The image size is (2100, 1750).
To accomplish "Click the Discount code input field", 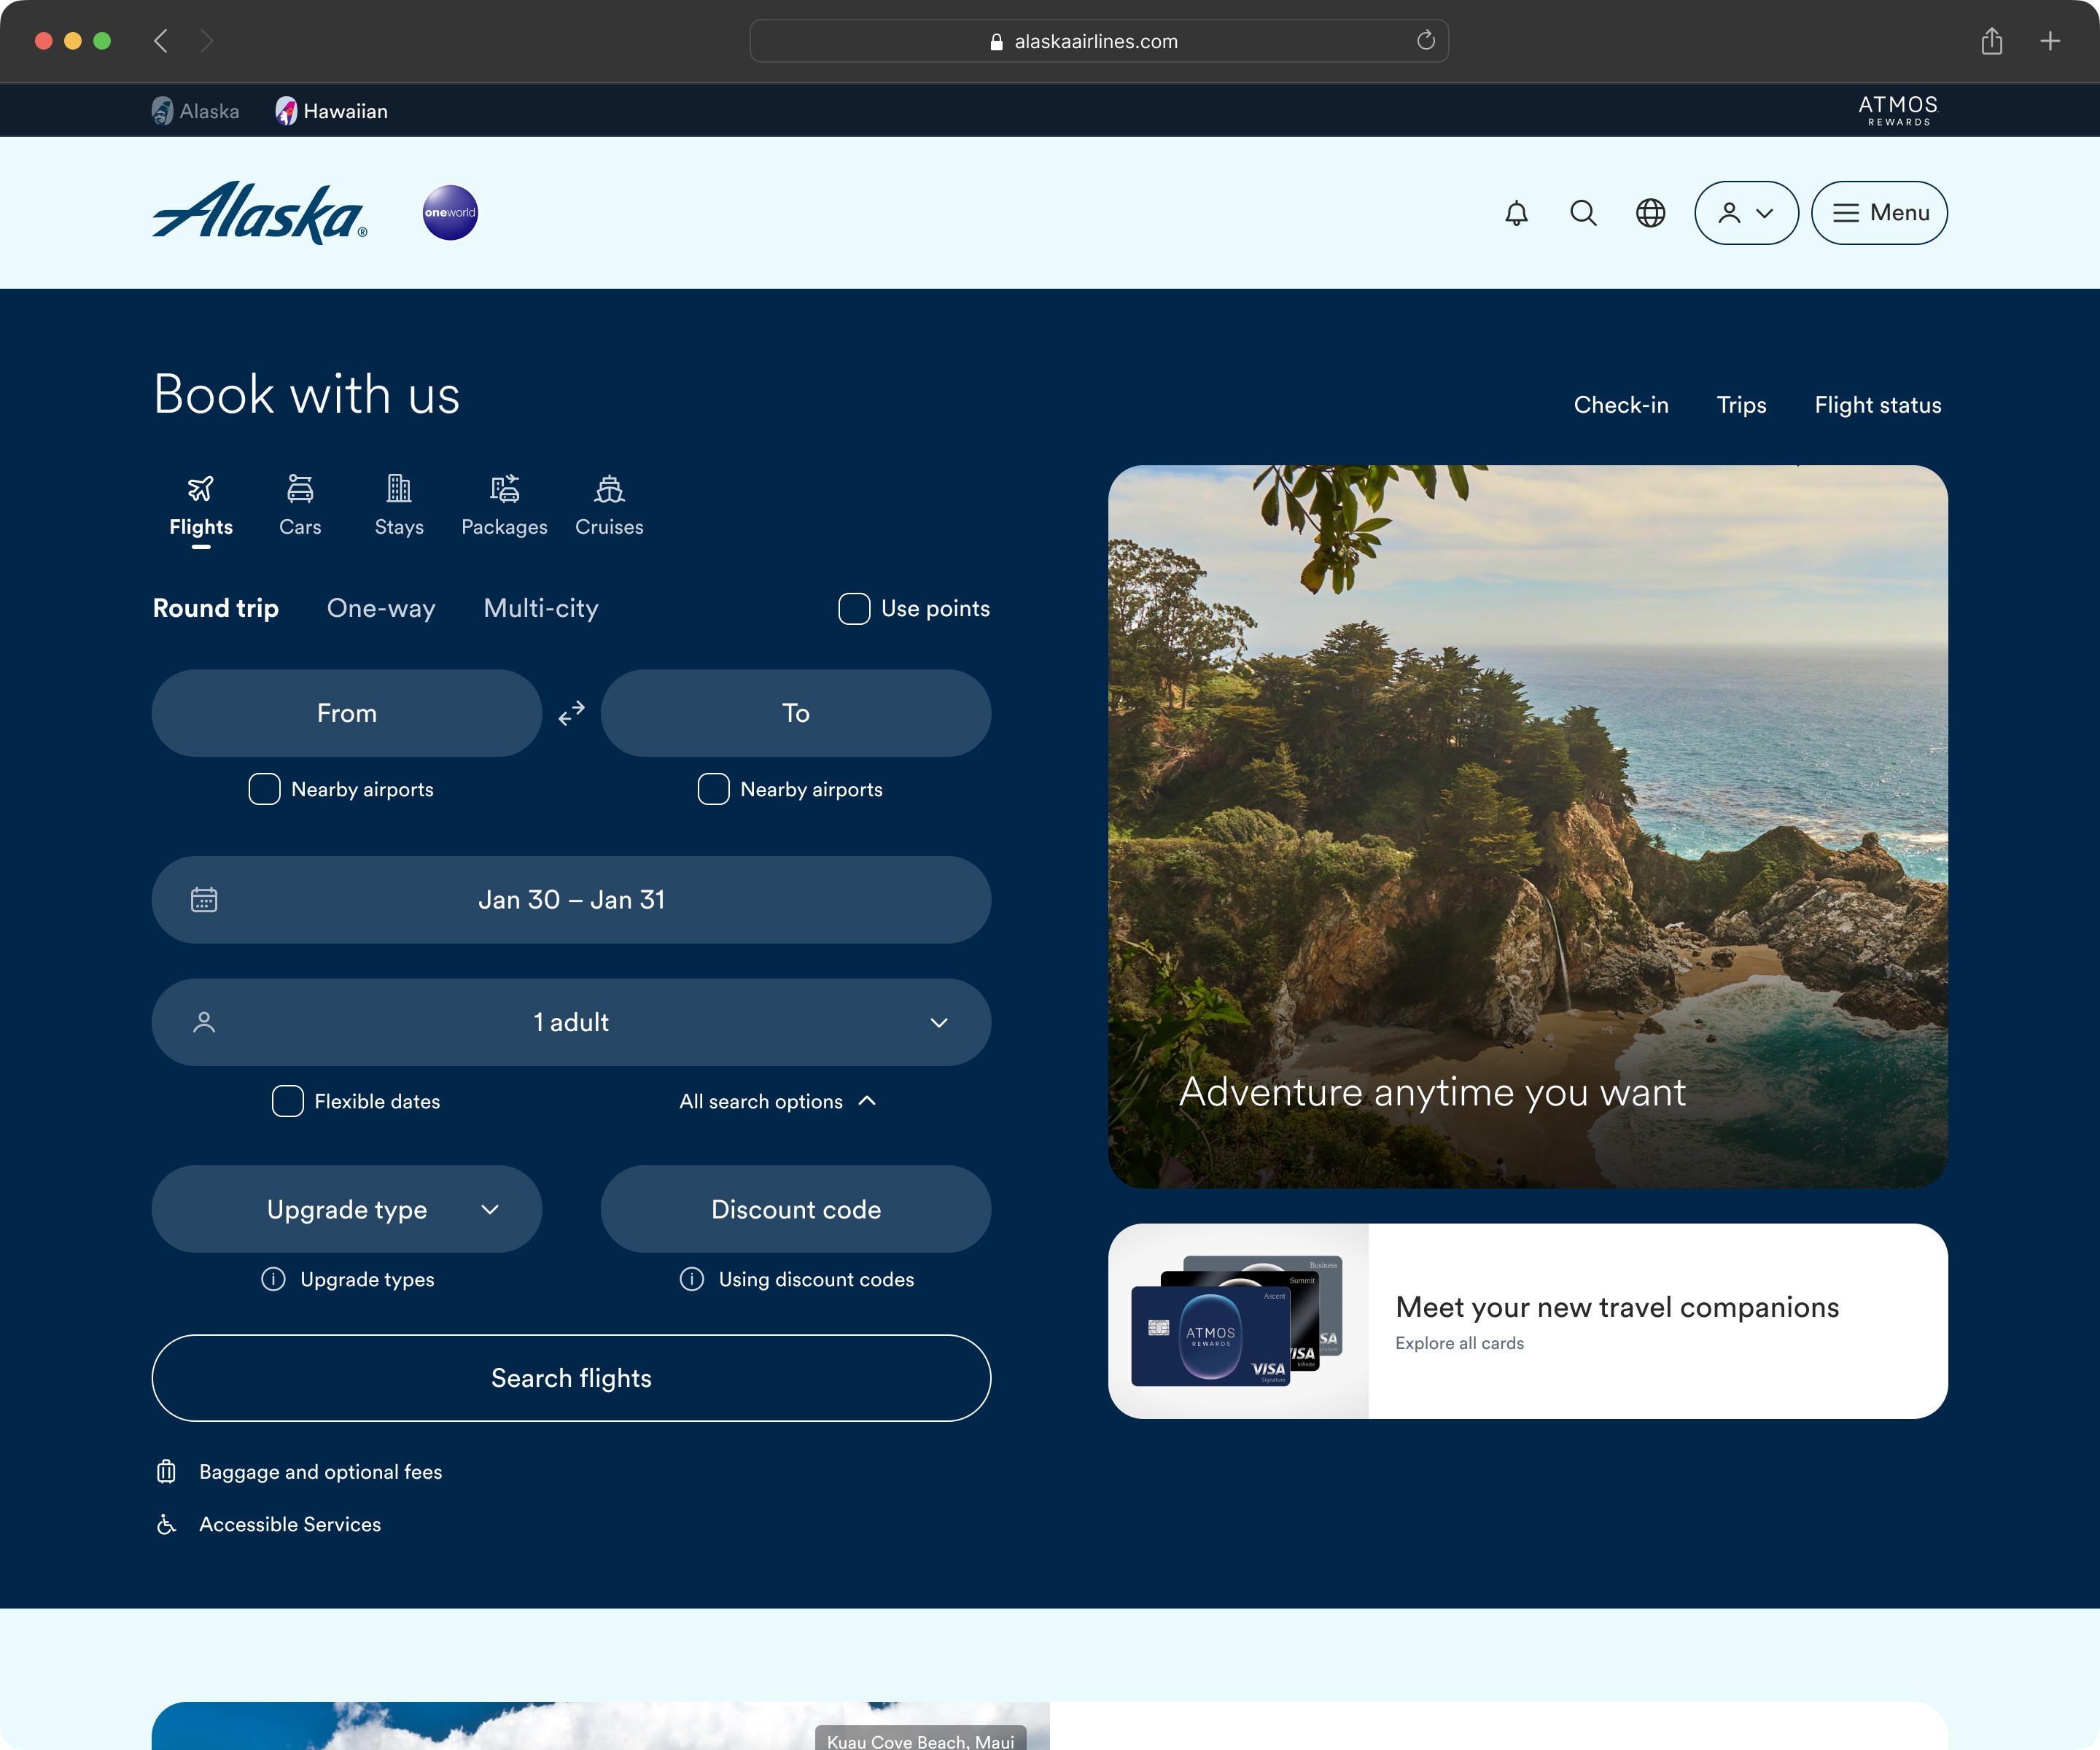I will click(x=796, y=1209).
